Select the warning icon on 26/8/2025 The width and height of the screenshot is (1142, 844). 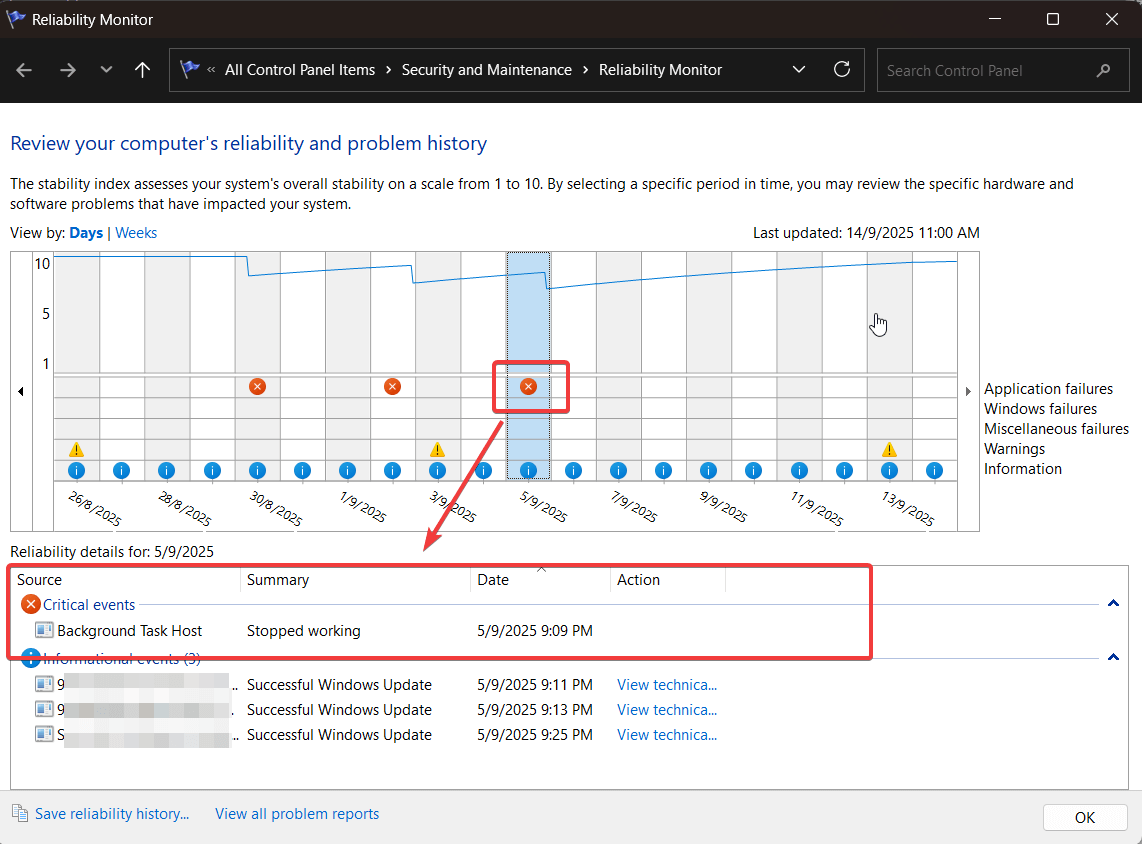point(76,450)
